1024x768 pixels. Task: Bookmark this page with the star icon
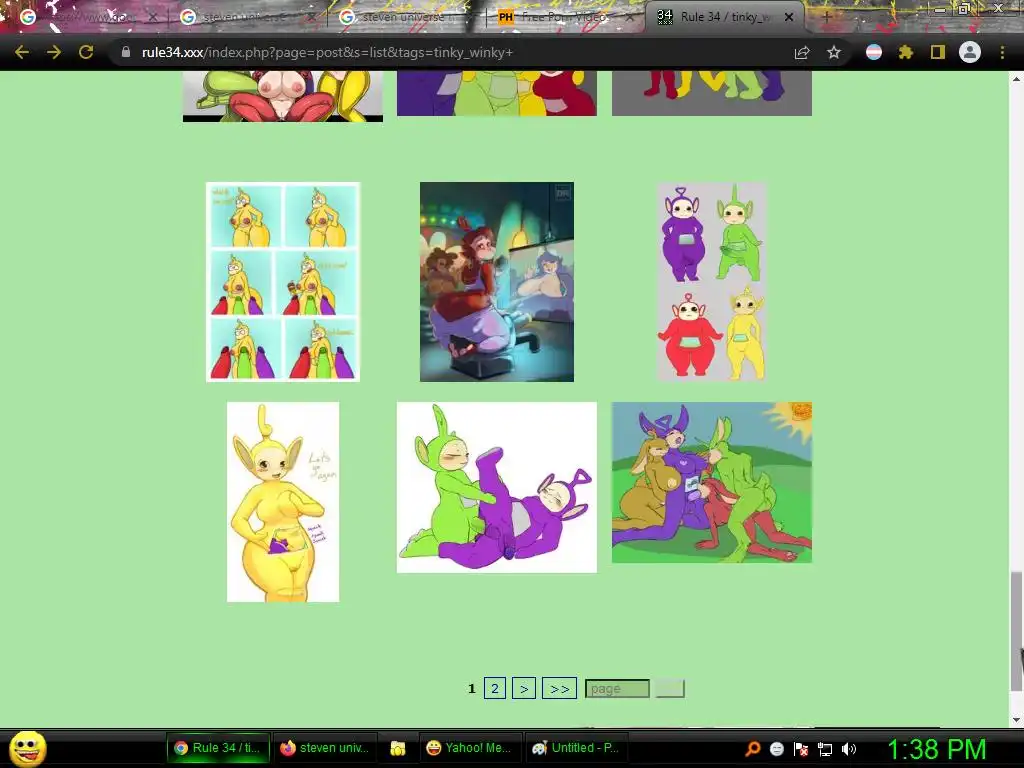coord(834,52)
